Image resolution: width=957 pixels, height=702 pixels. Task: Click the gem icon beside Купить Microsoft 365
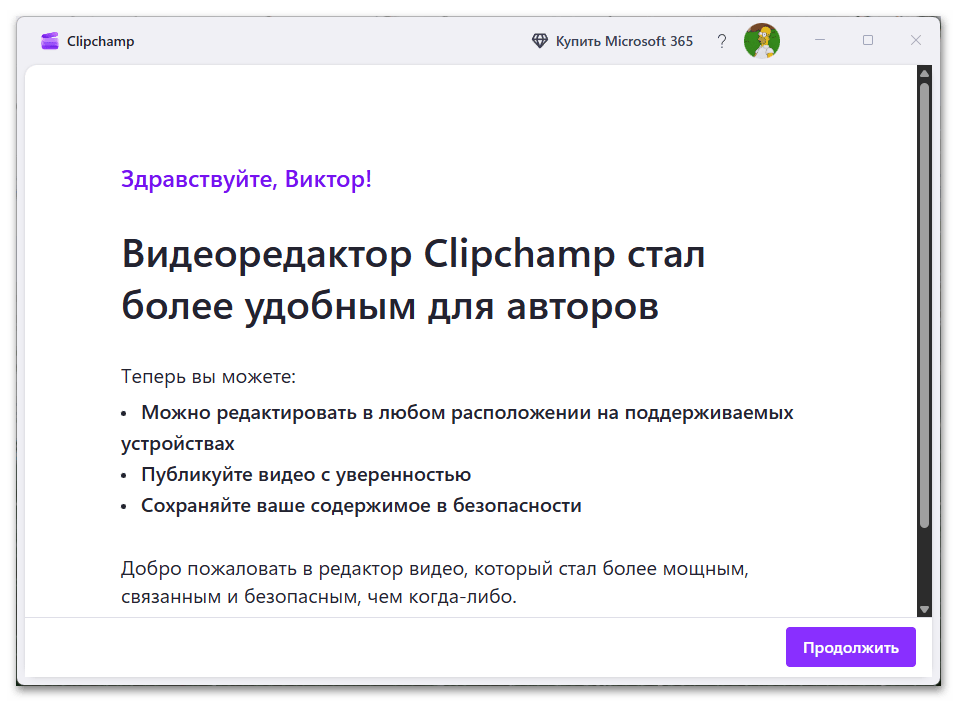click(540, 40)
